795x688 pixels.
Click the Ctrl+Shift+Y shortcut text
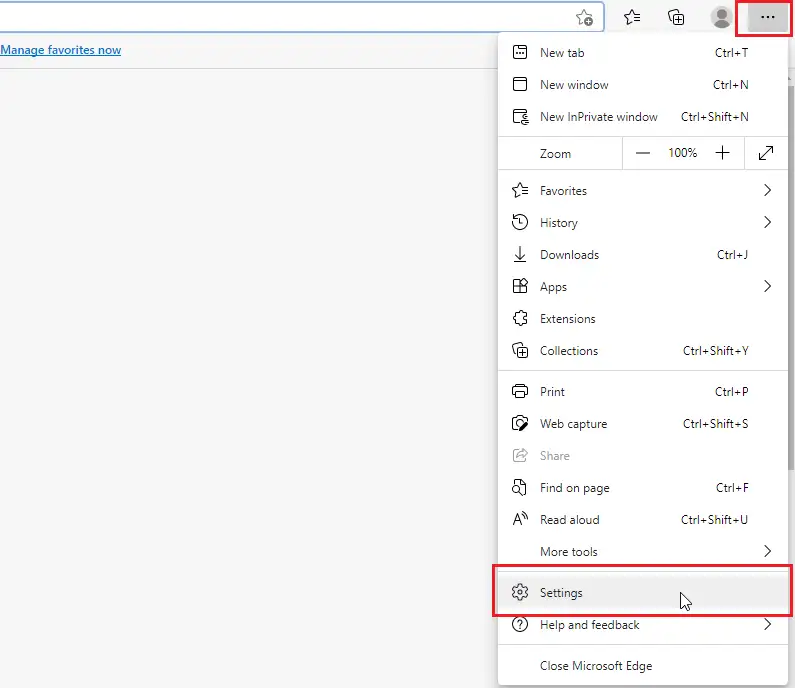[x=715, y=350]
